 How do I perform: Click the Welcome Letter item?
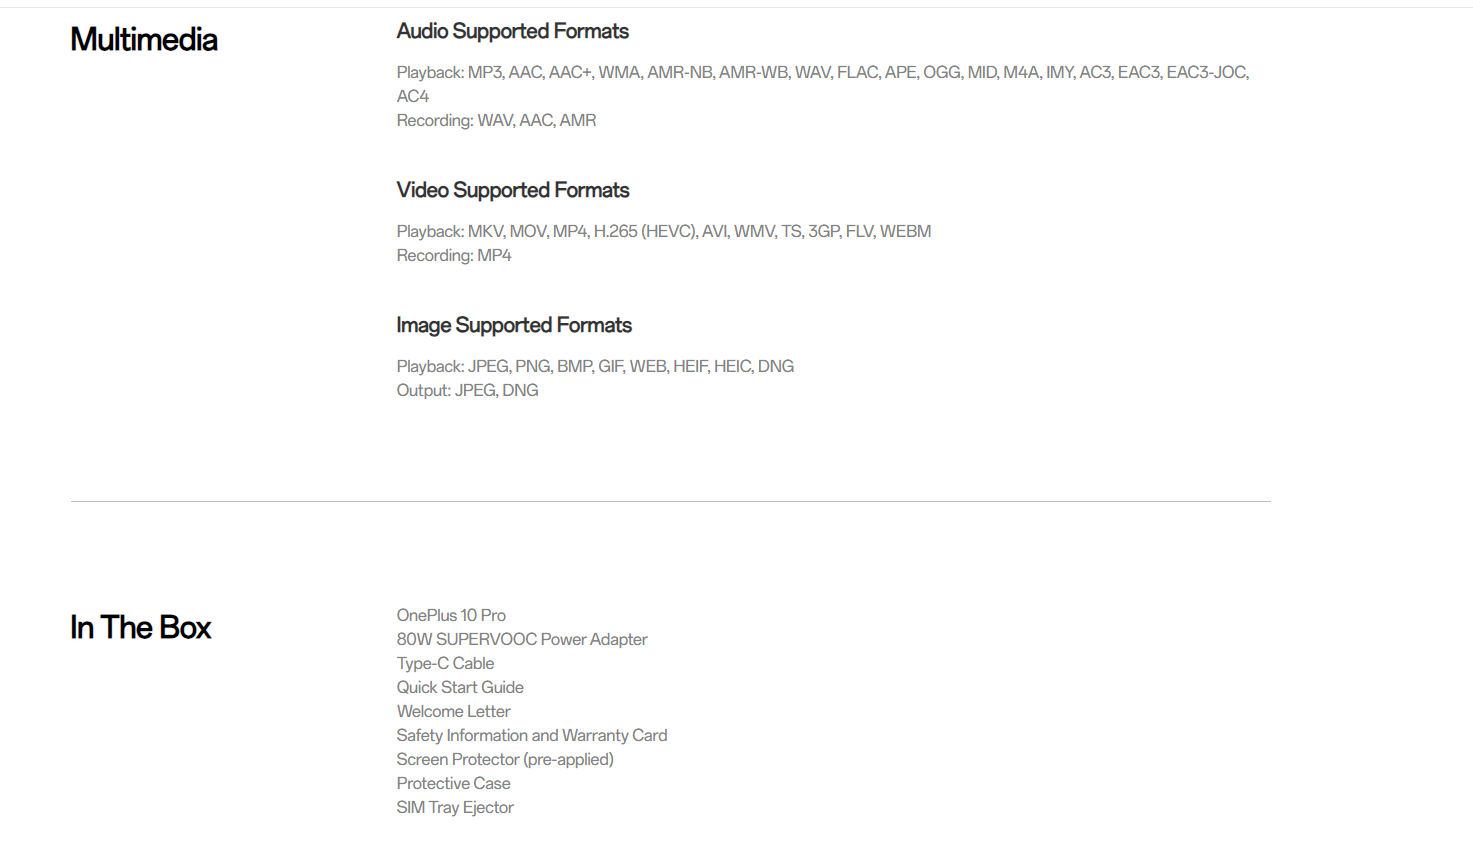click(x=453, y=711)
